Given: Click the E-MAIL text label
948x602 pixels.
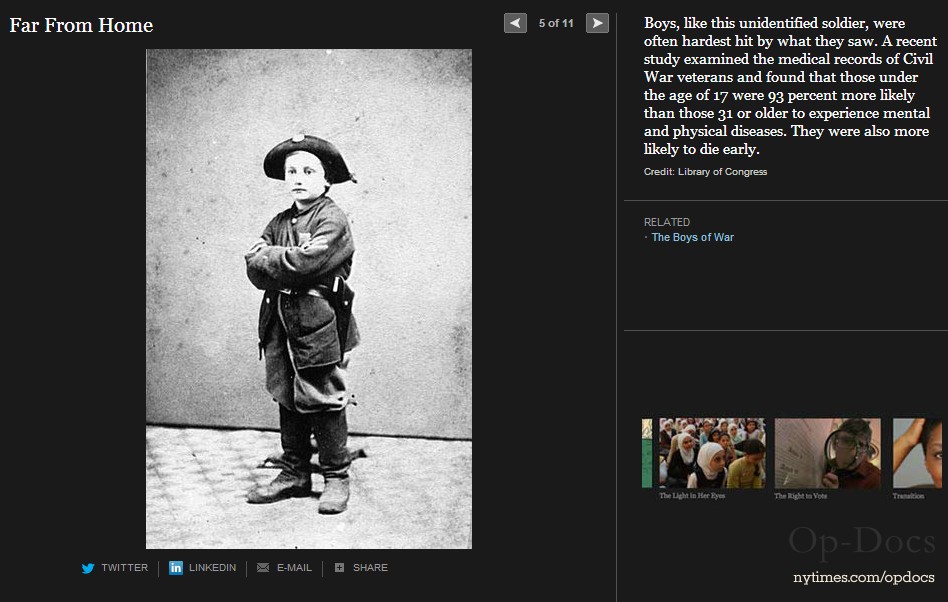Looking at the screenshot, I should click(294, 568).
